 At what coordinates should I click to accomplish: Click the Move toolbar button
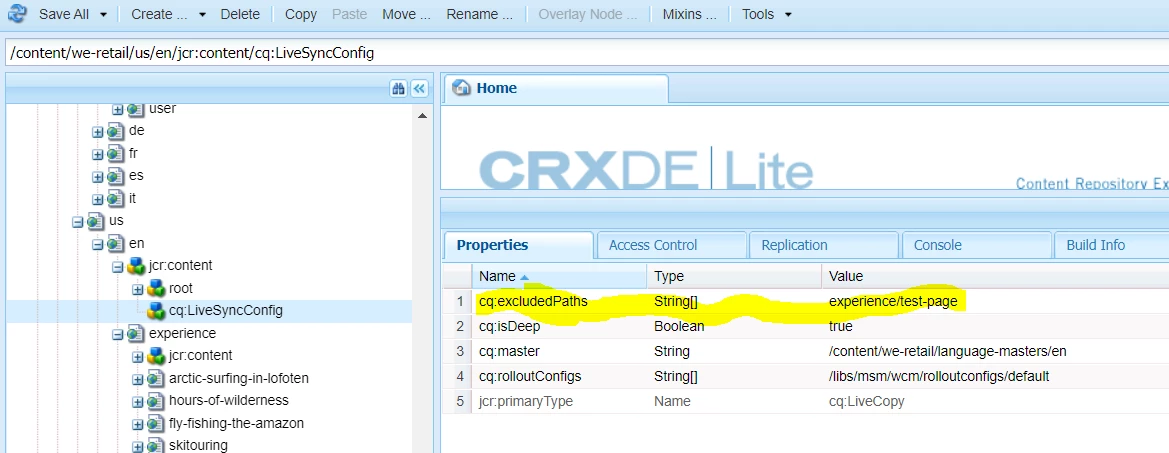click(406, 14)
